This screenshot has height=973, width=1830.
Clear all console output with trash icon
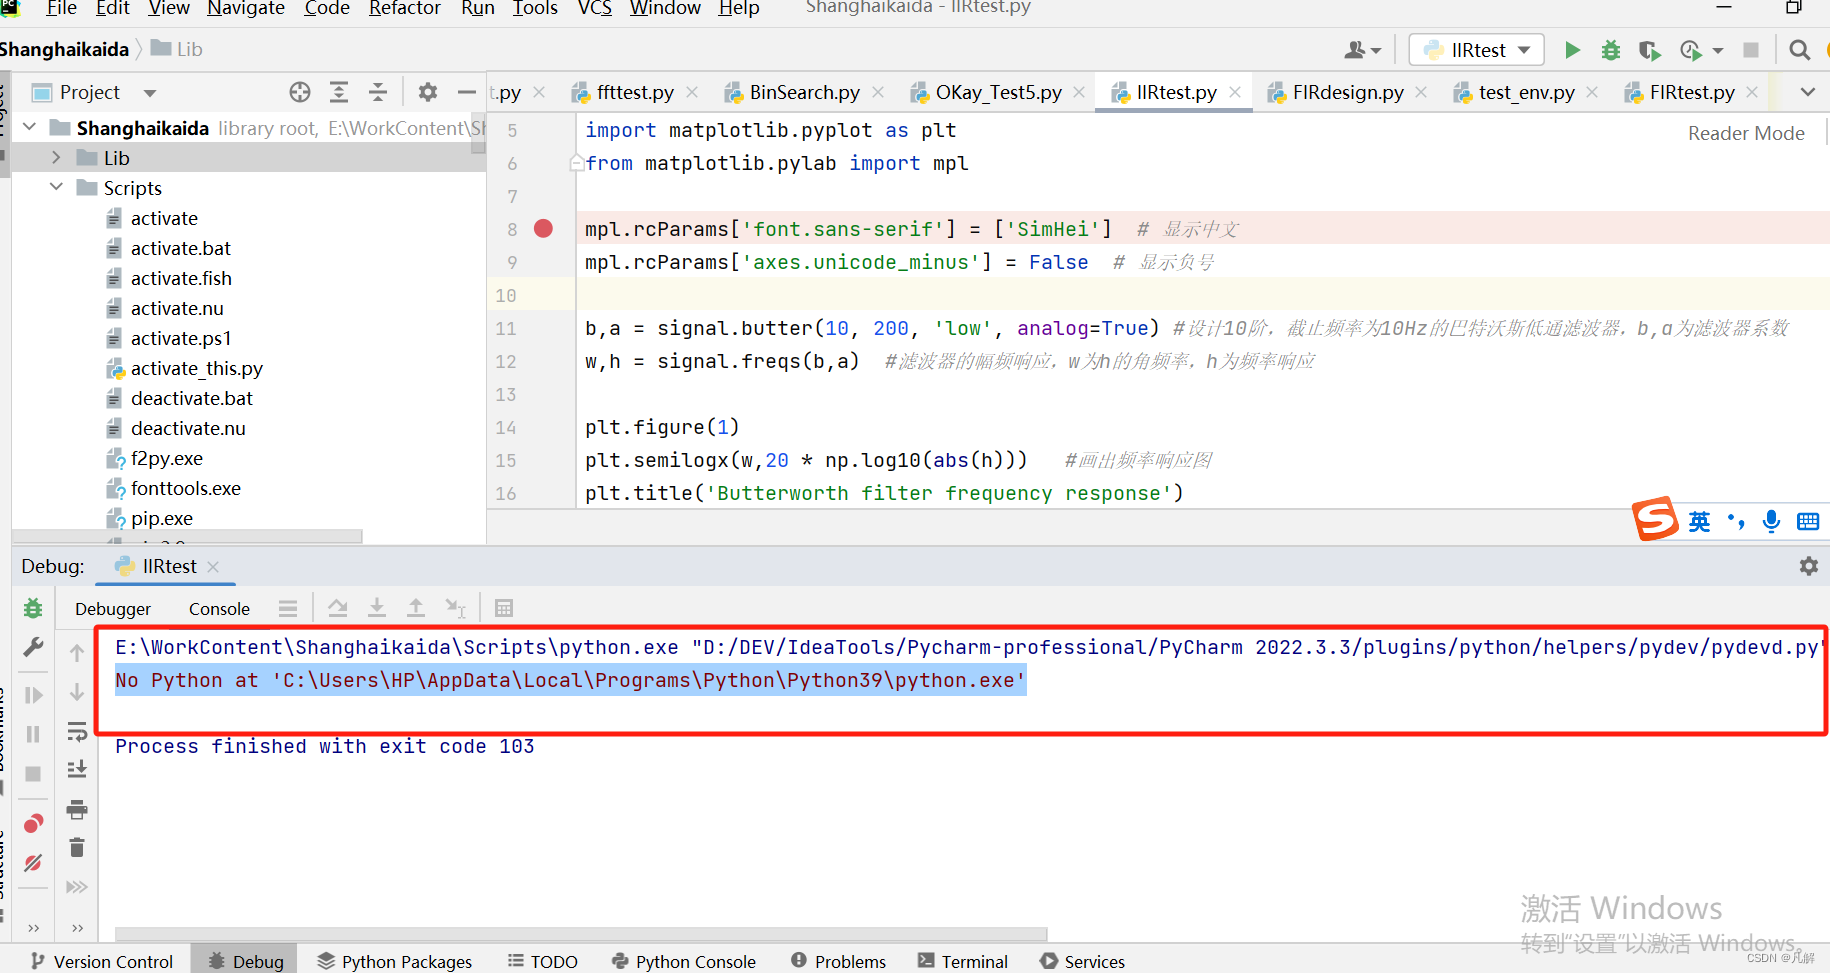pos(77,848)
